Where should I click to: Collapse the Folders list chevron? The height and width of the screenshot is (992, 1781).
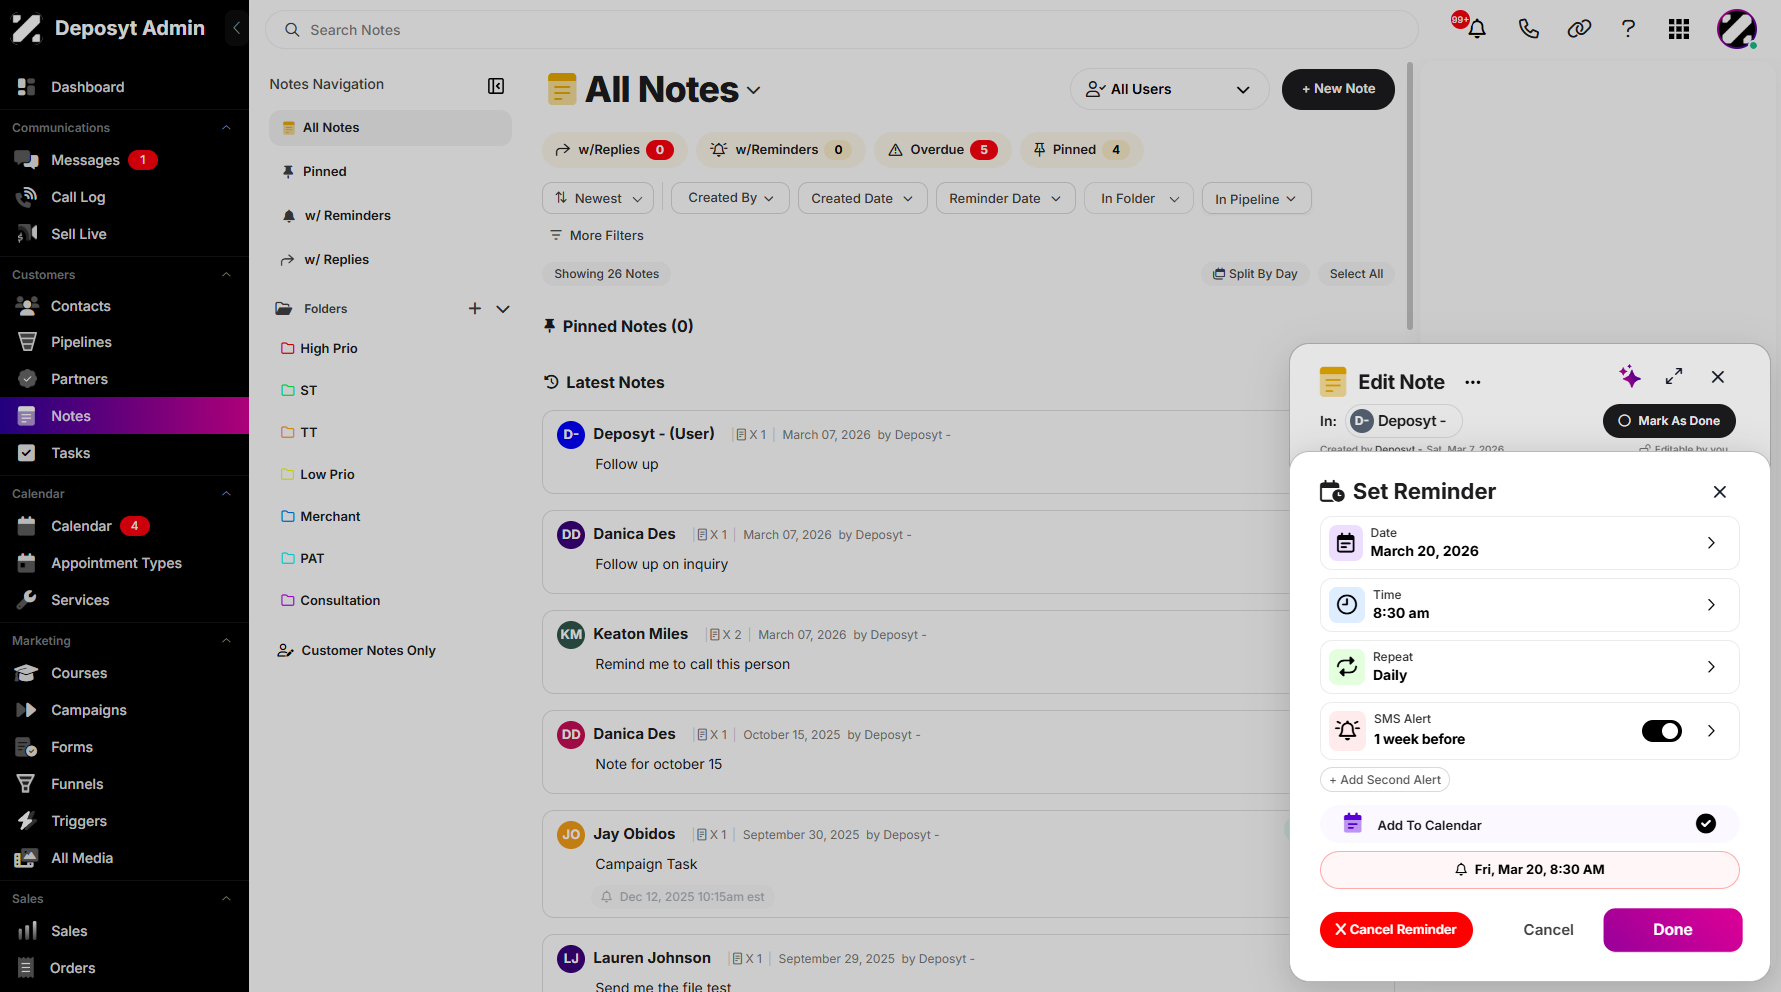coord(503,309)
